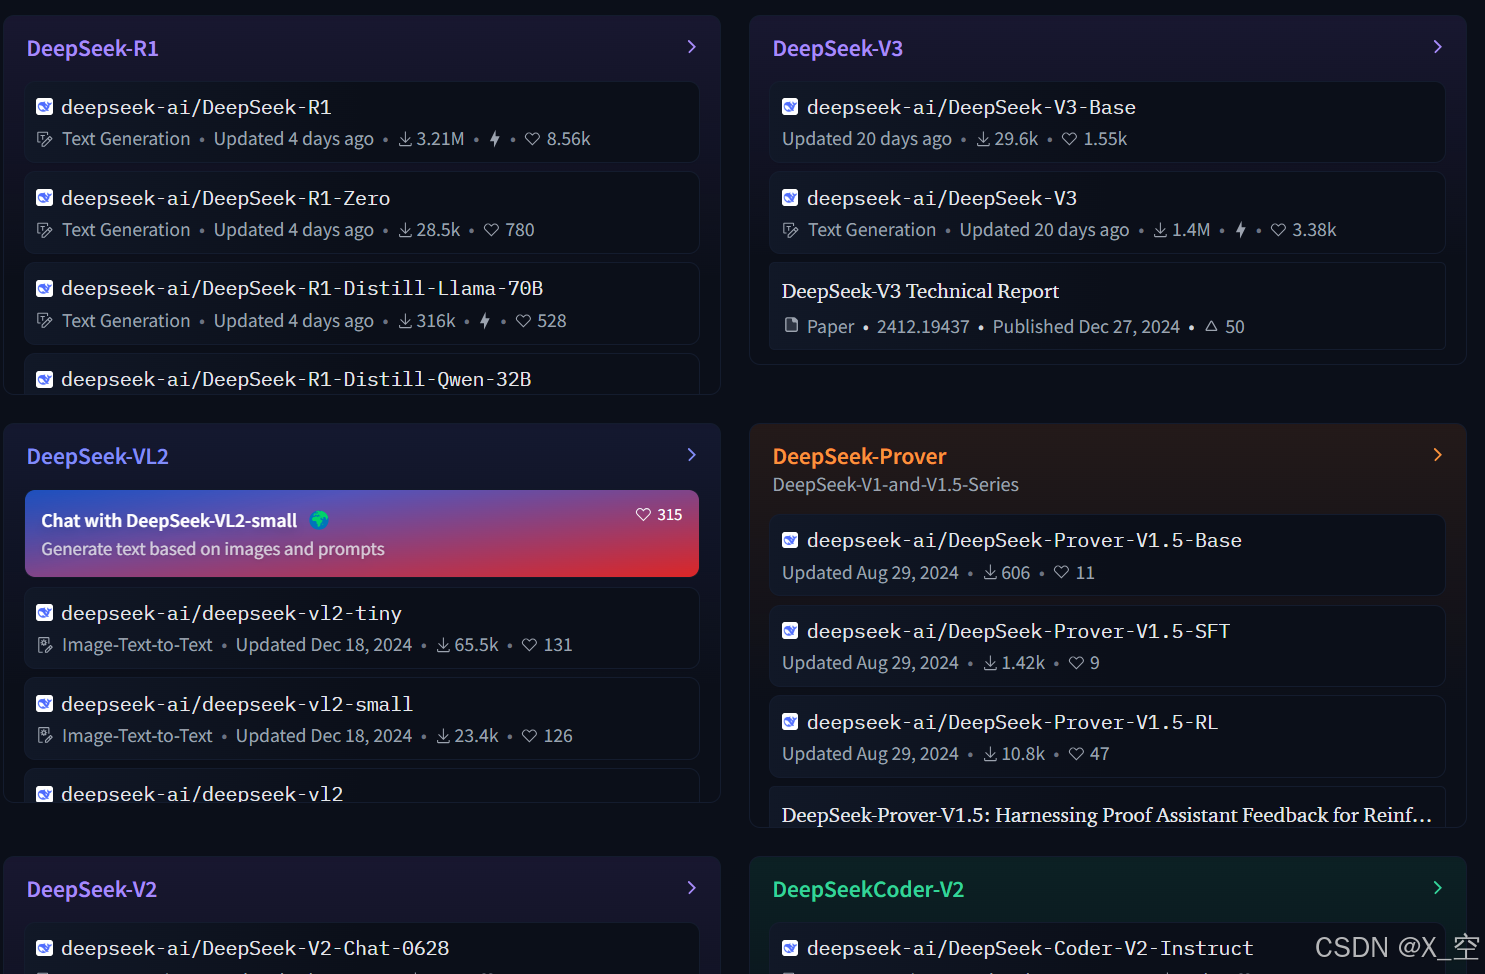
Task: Click the heart icon on the DeepSeek-V3 row
Action: coord(1278,230)
